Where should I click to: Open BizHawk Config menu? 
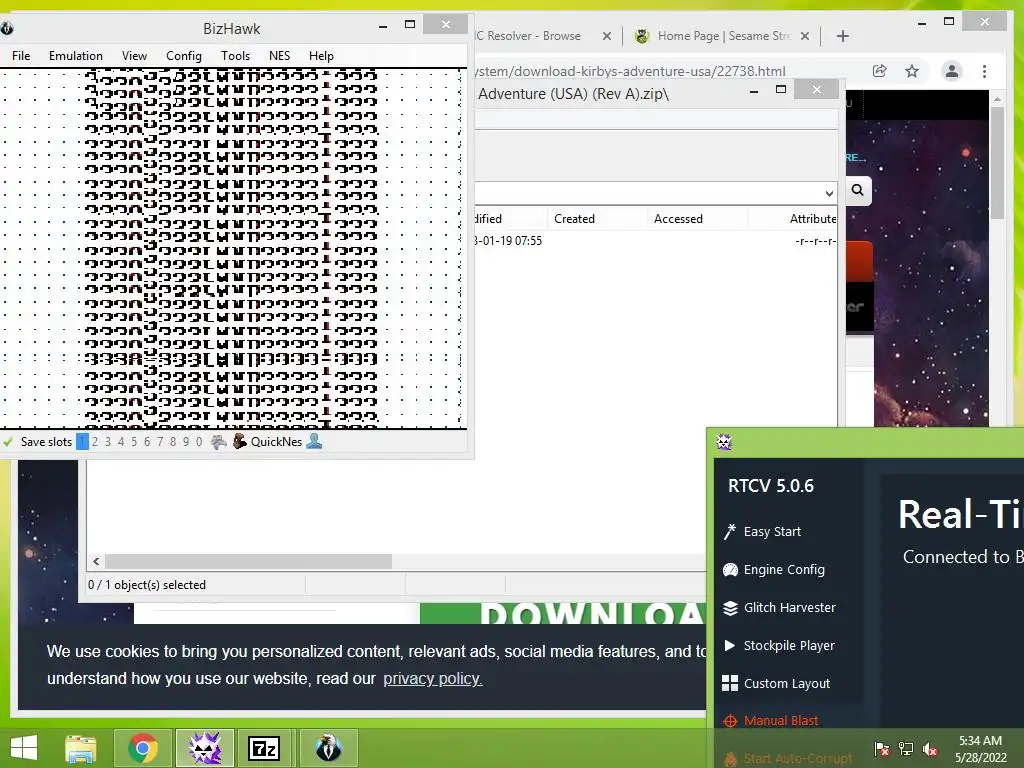point(184,56)
